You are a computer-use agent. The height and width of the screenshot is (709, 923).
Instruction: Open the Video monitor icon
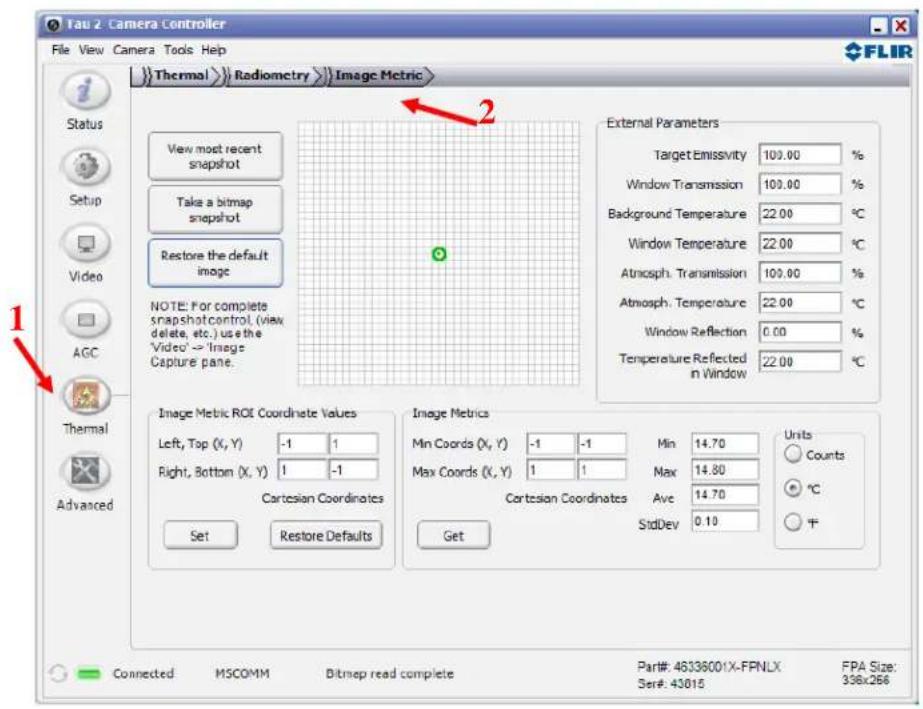(x=85, y=243)
